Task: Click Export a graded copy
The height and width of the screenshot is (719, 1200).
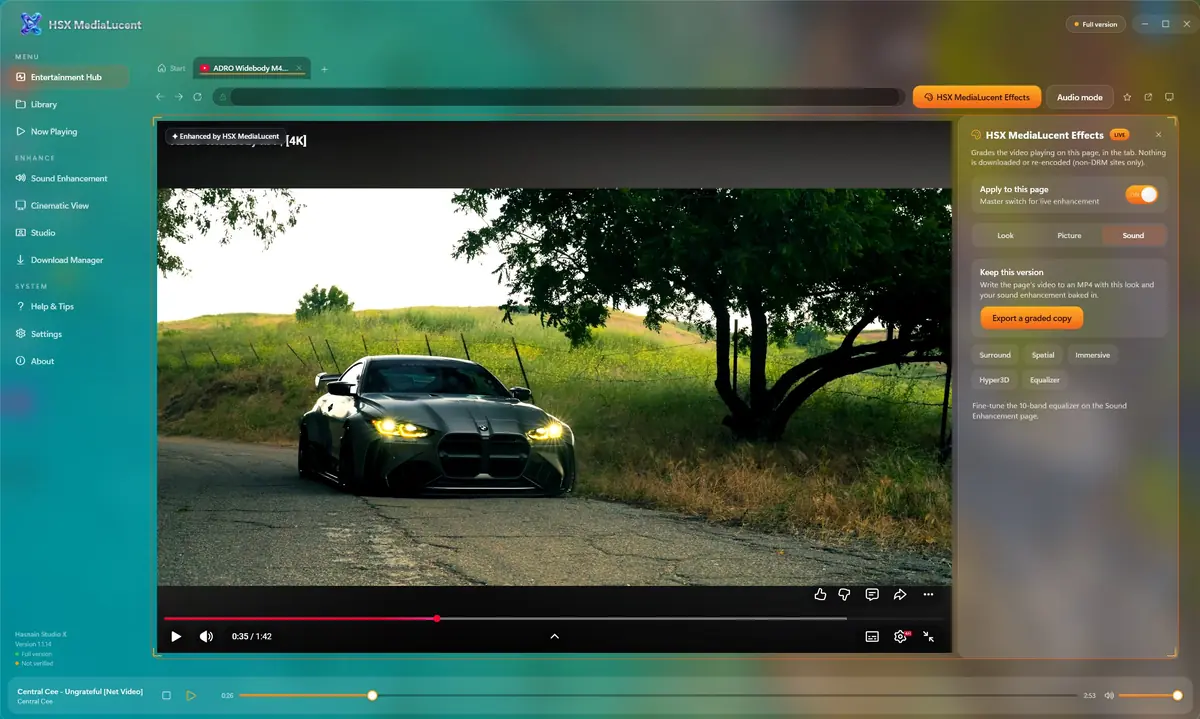Action: 1032,318
